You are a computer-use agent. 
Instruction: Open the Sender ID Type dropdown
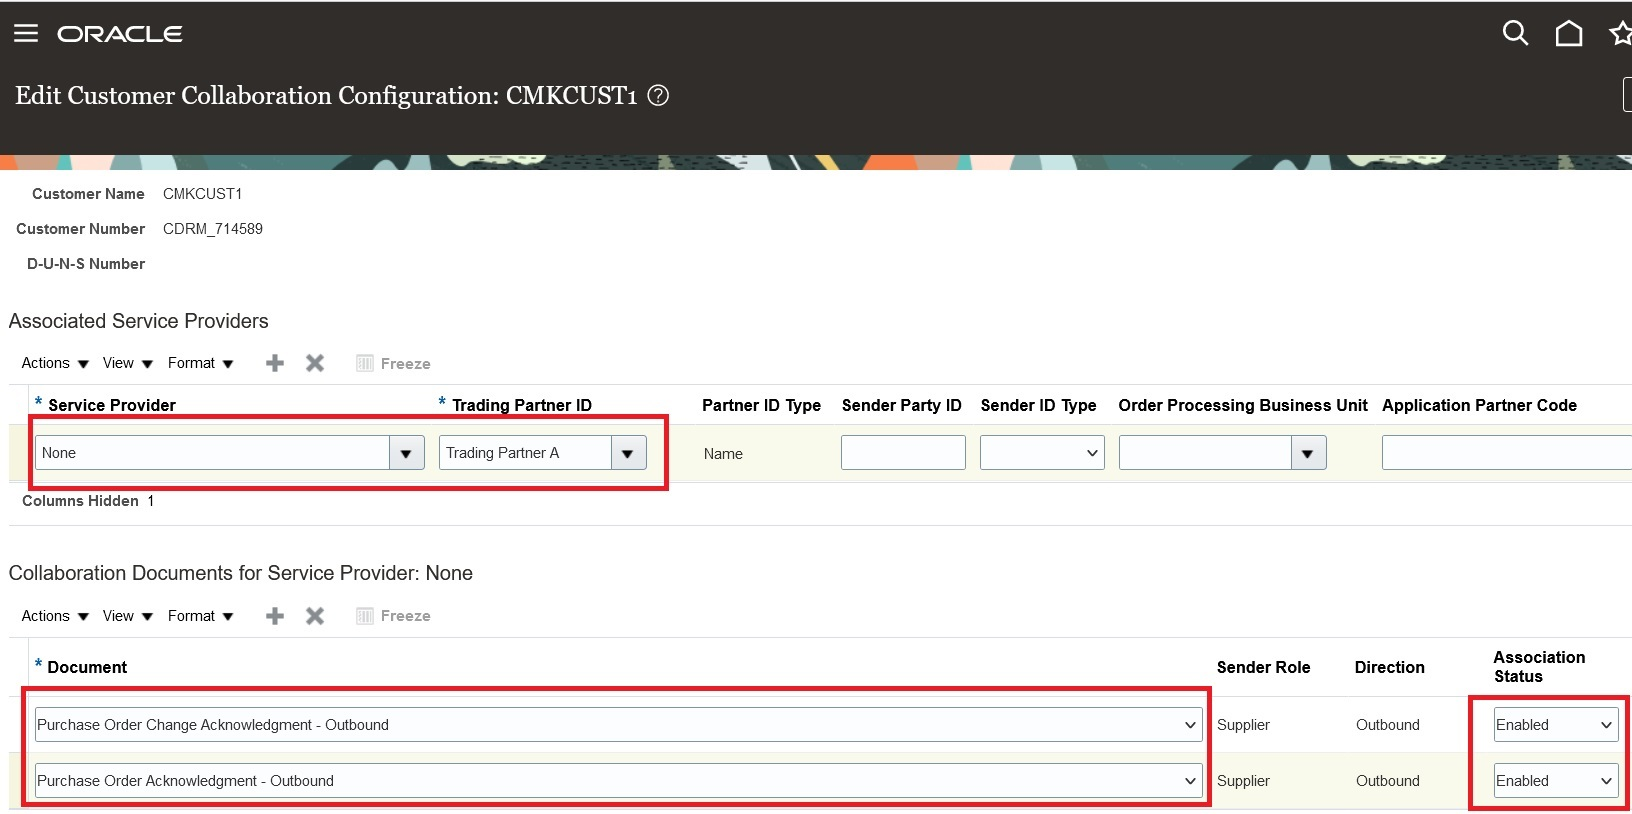pyautogui.click(x=1042, y=453)
